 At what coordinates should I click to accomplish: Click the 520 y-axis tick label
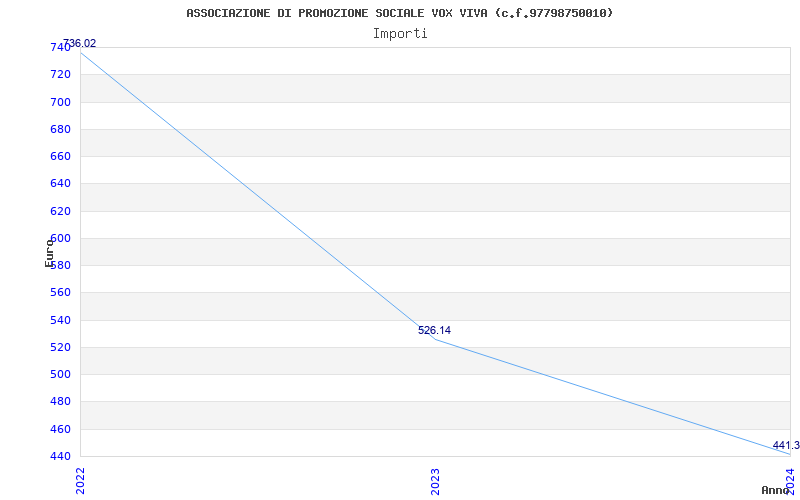tap(60, 347)
